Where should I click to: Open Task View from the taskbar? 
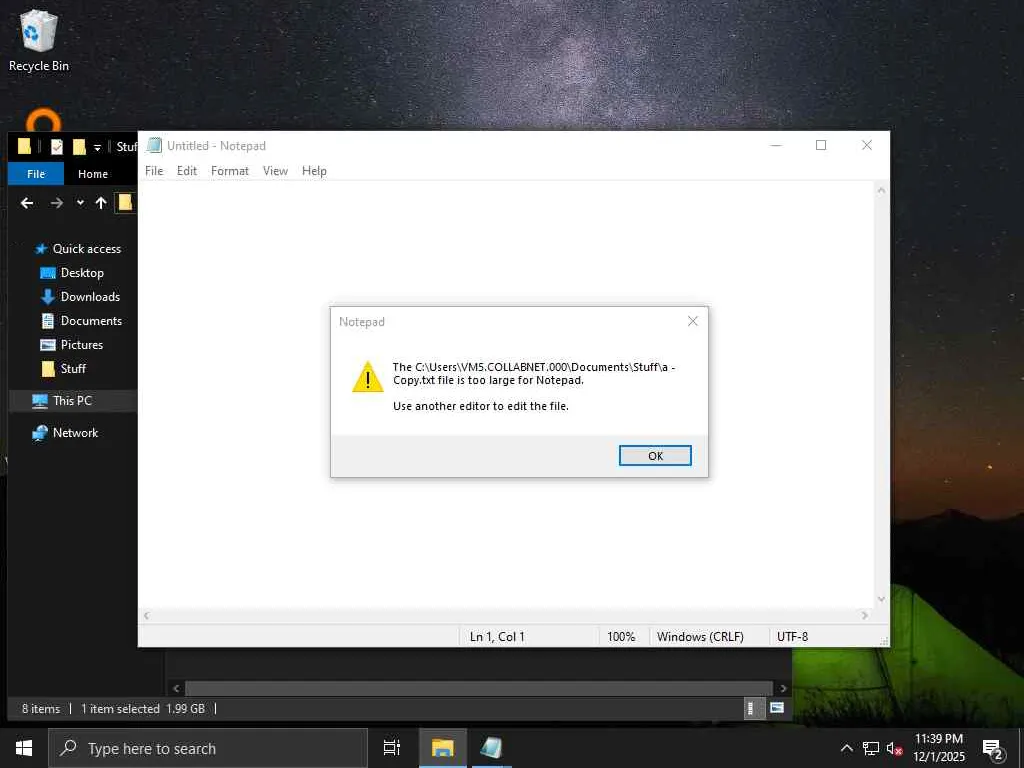coord(392,748)
